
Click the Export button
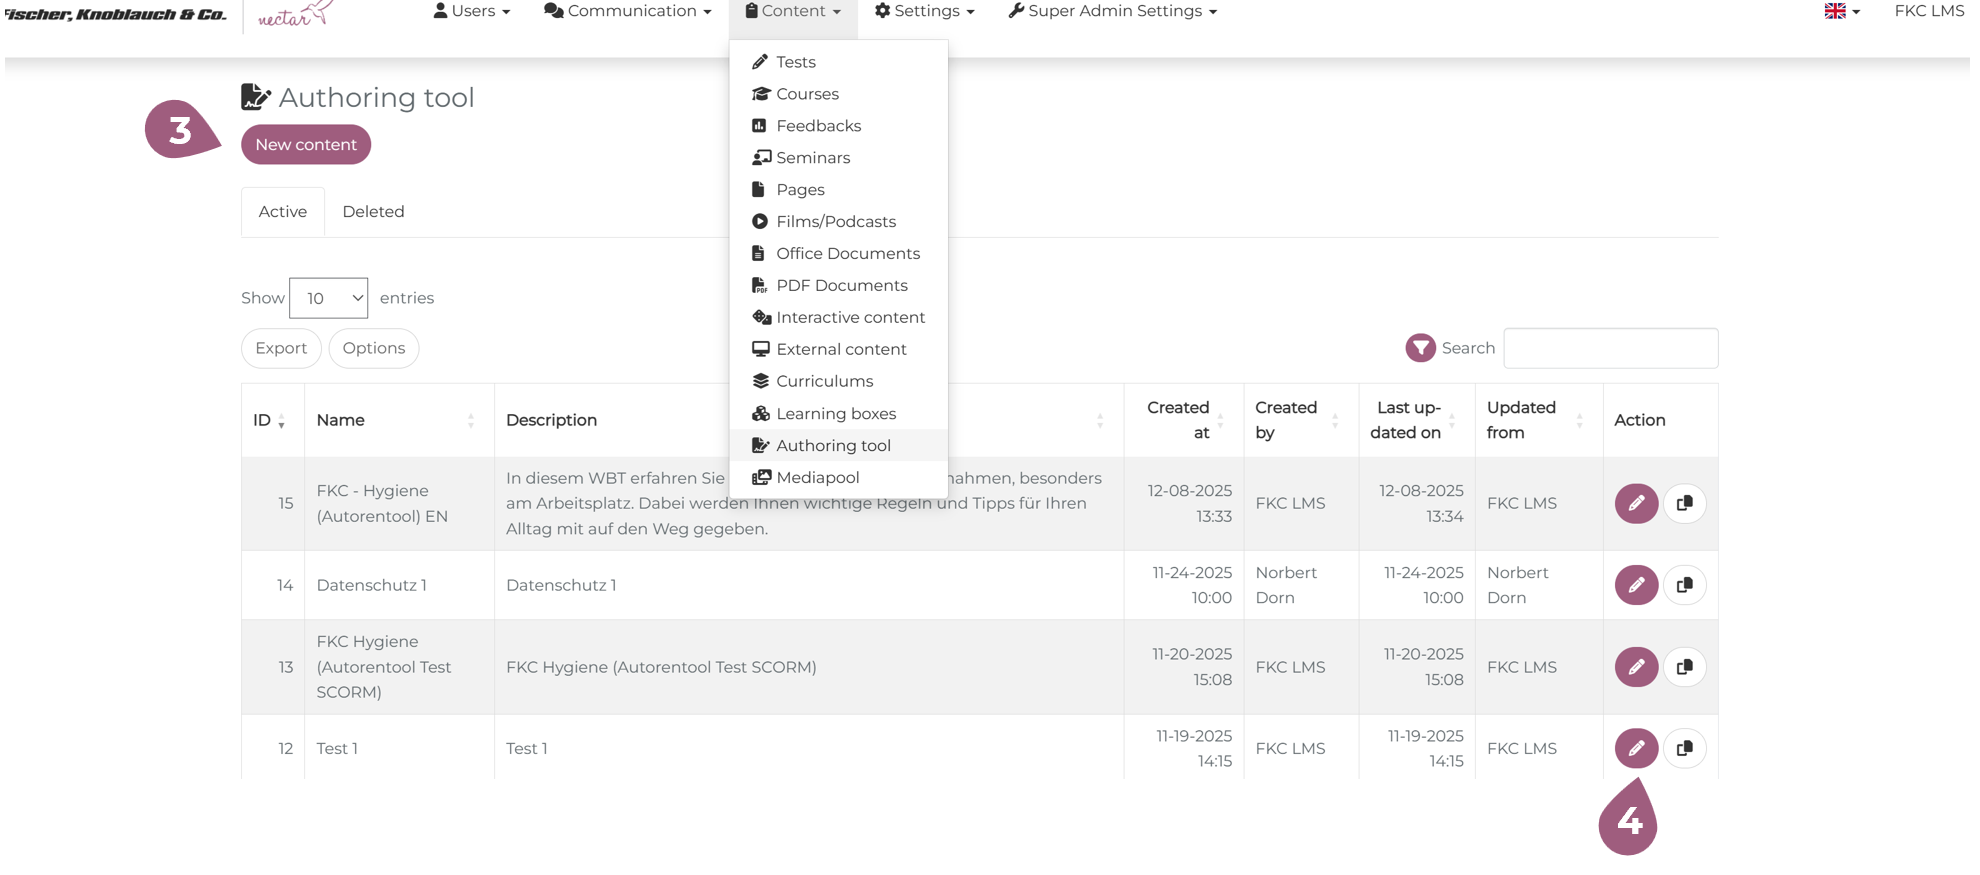pos(281,348)
